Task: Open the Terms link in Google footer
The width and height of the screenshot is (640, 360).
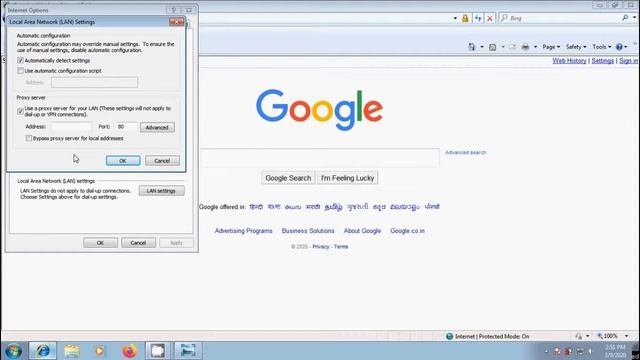Action: point(341,247)
